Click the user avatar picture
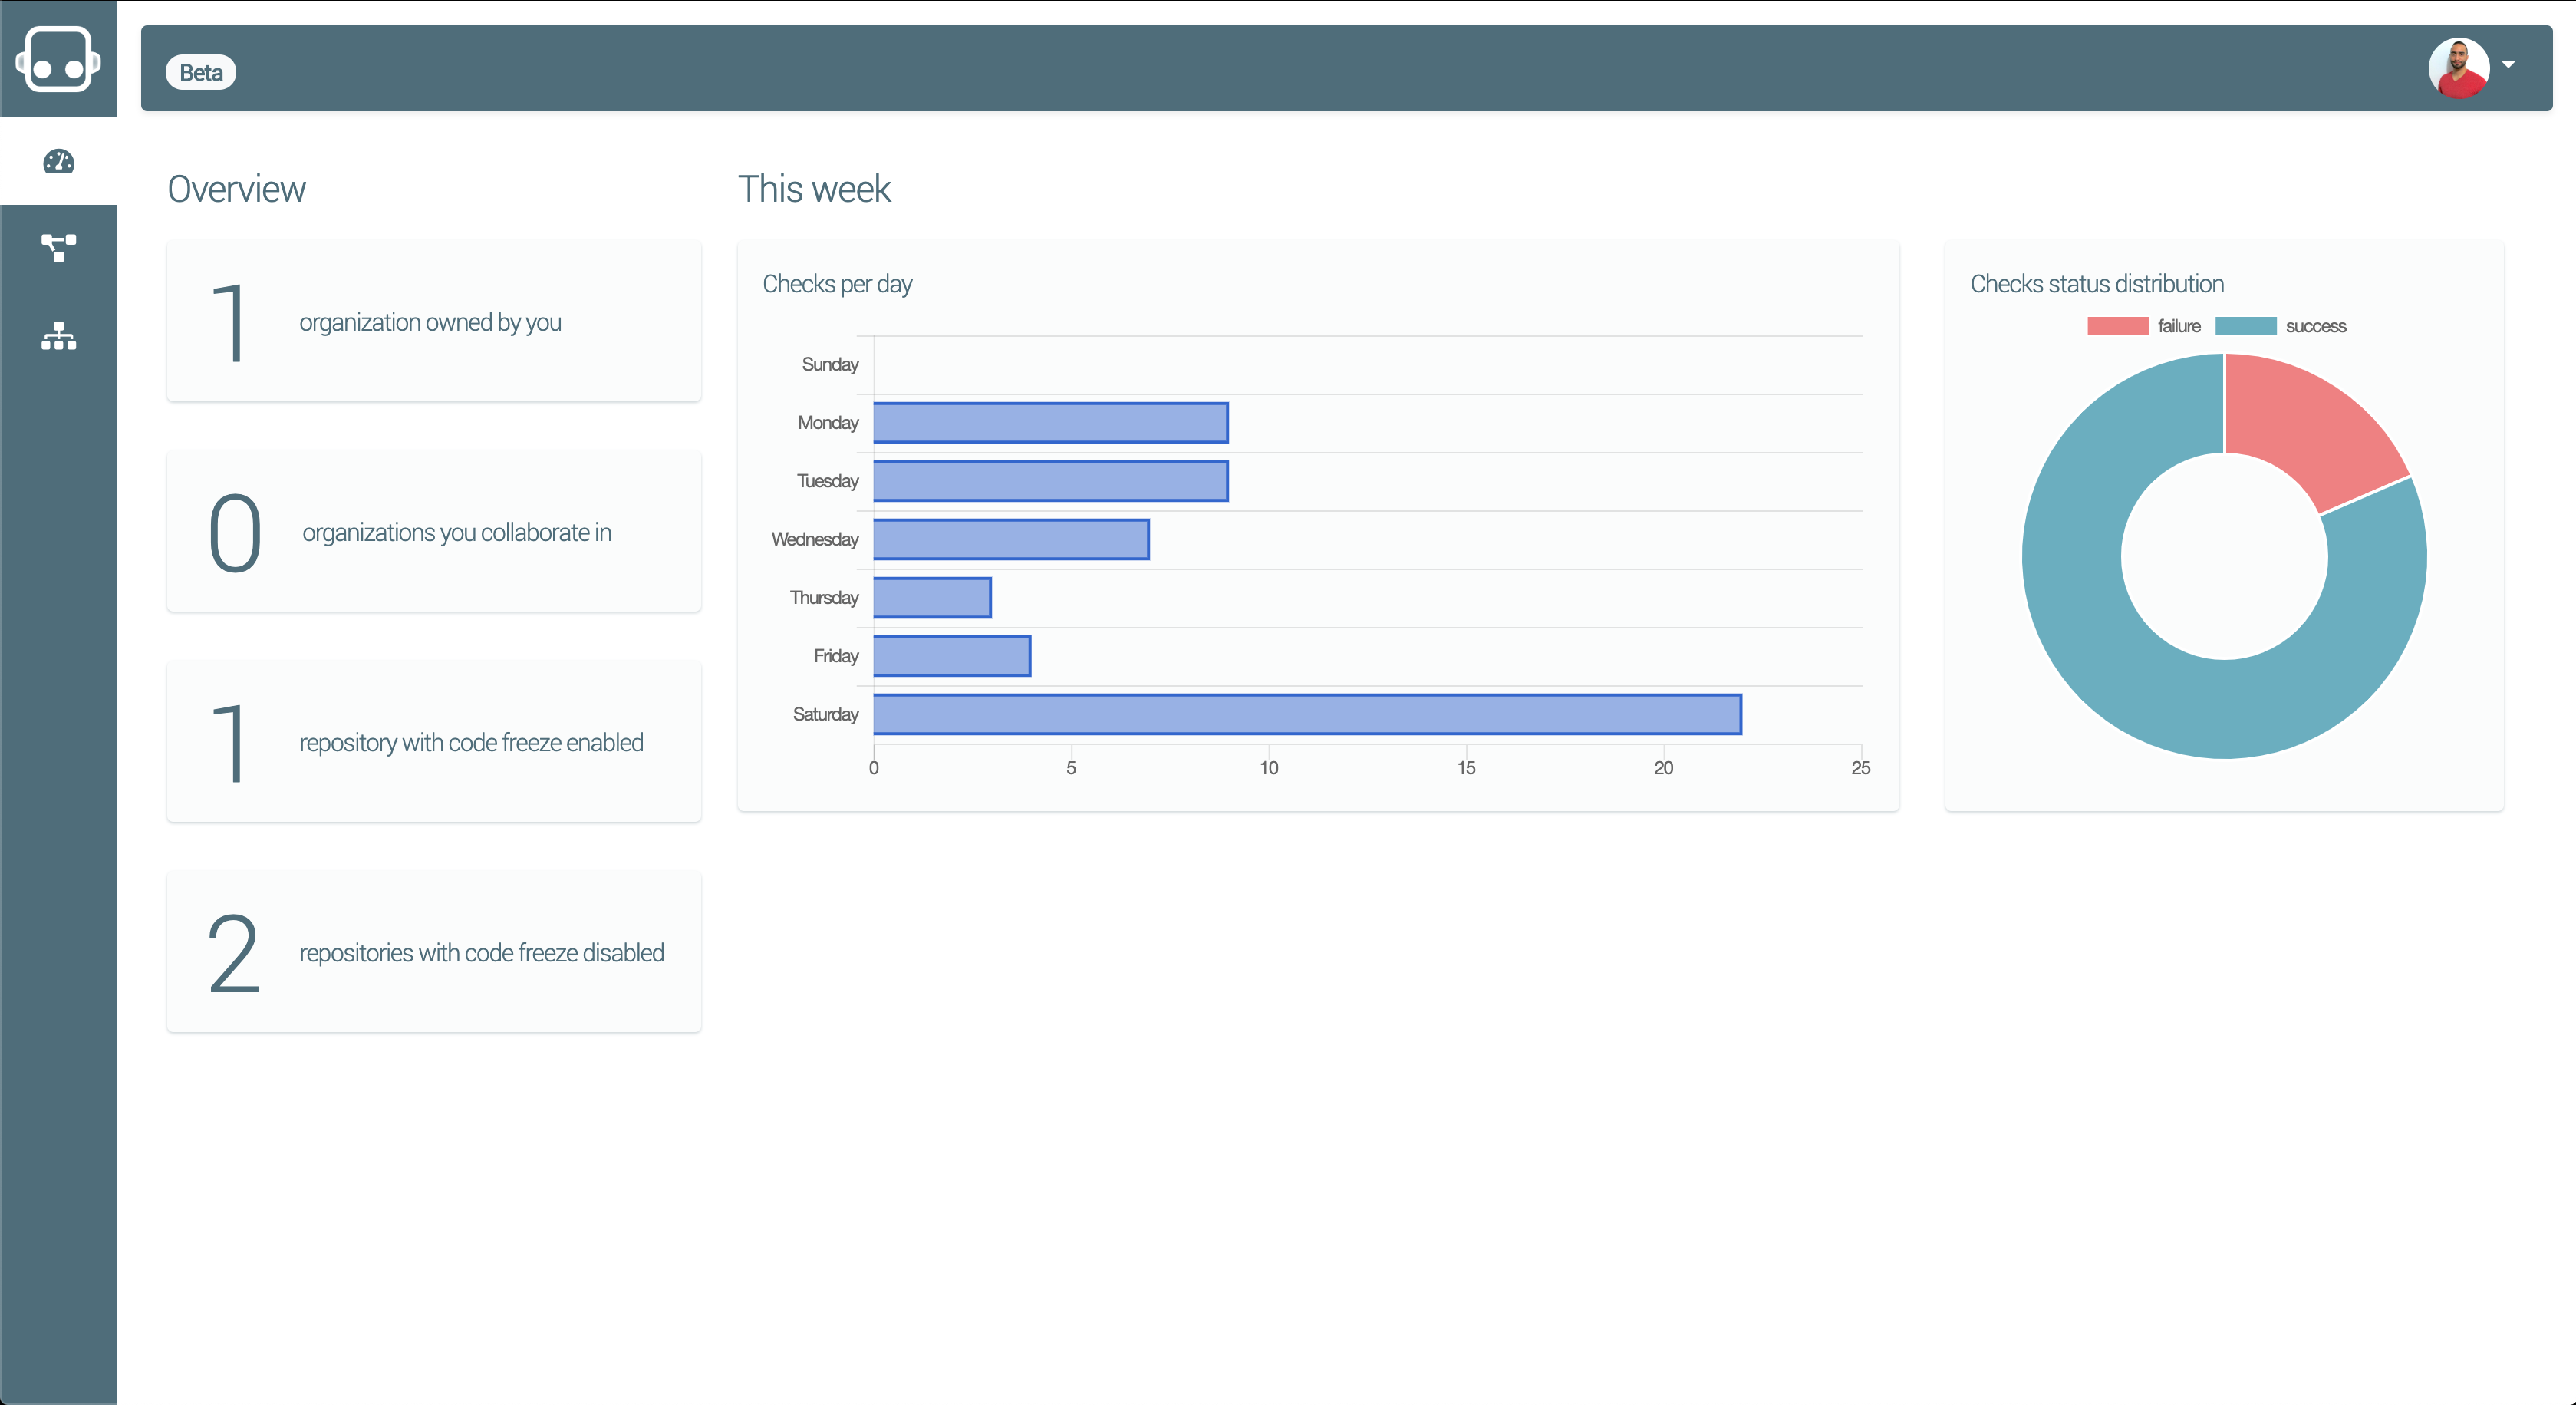 2458,68
